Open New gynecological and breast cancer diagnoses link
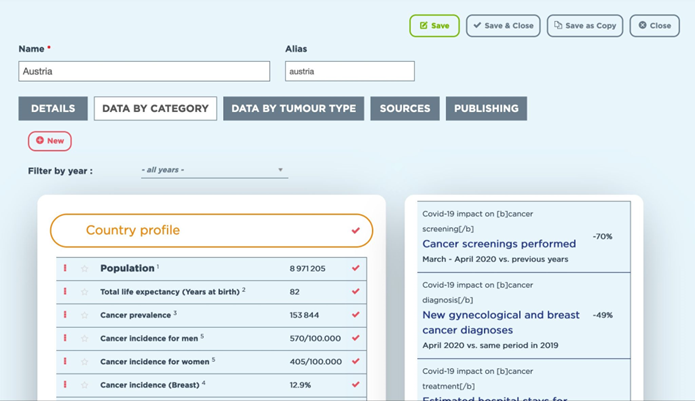Viewport: 695px width, 401px height. (x=501, y=323)
